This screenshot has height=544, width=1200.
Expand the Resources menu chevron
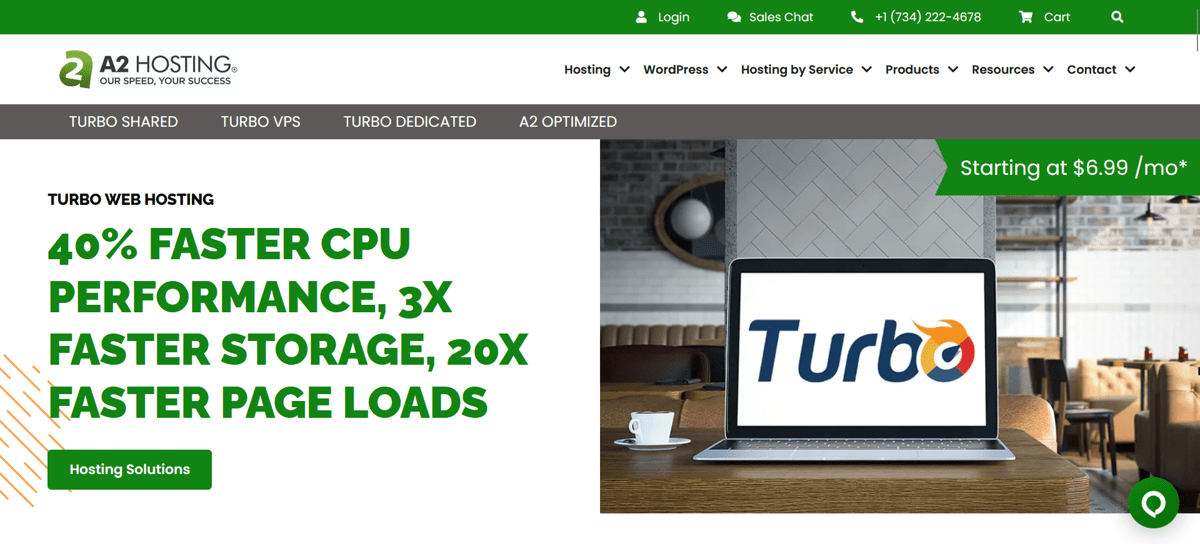(x=1048, y=70)
